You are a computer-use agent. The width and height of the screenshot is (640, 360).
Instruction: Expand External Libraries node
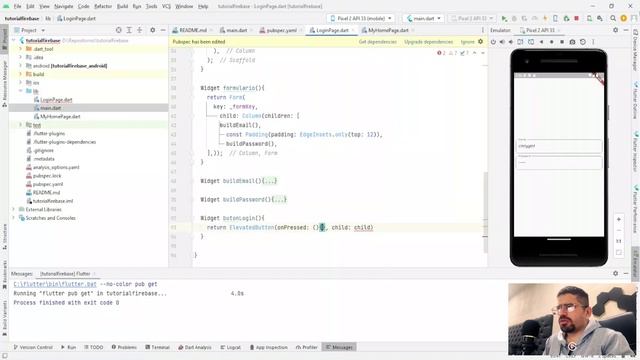(x=13, y=209)
